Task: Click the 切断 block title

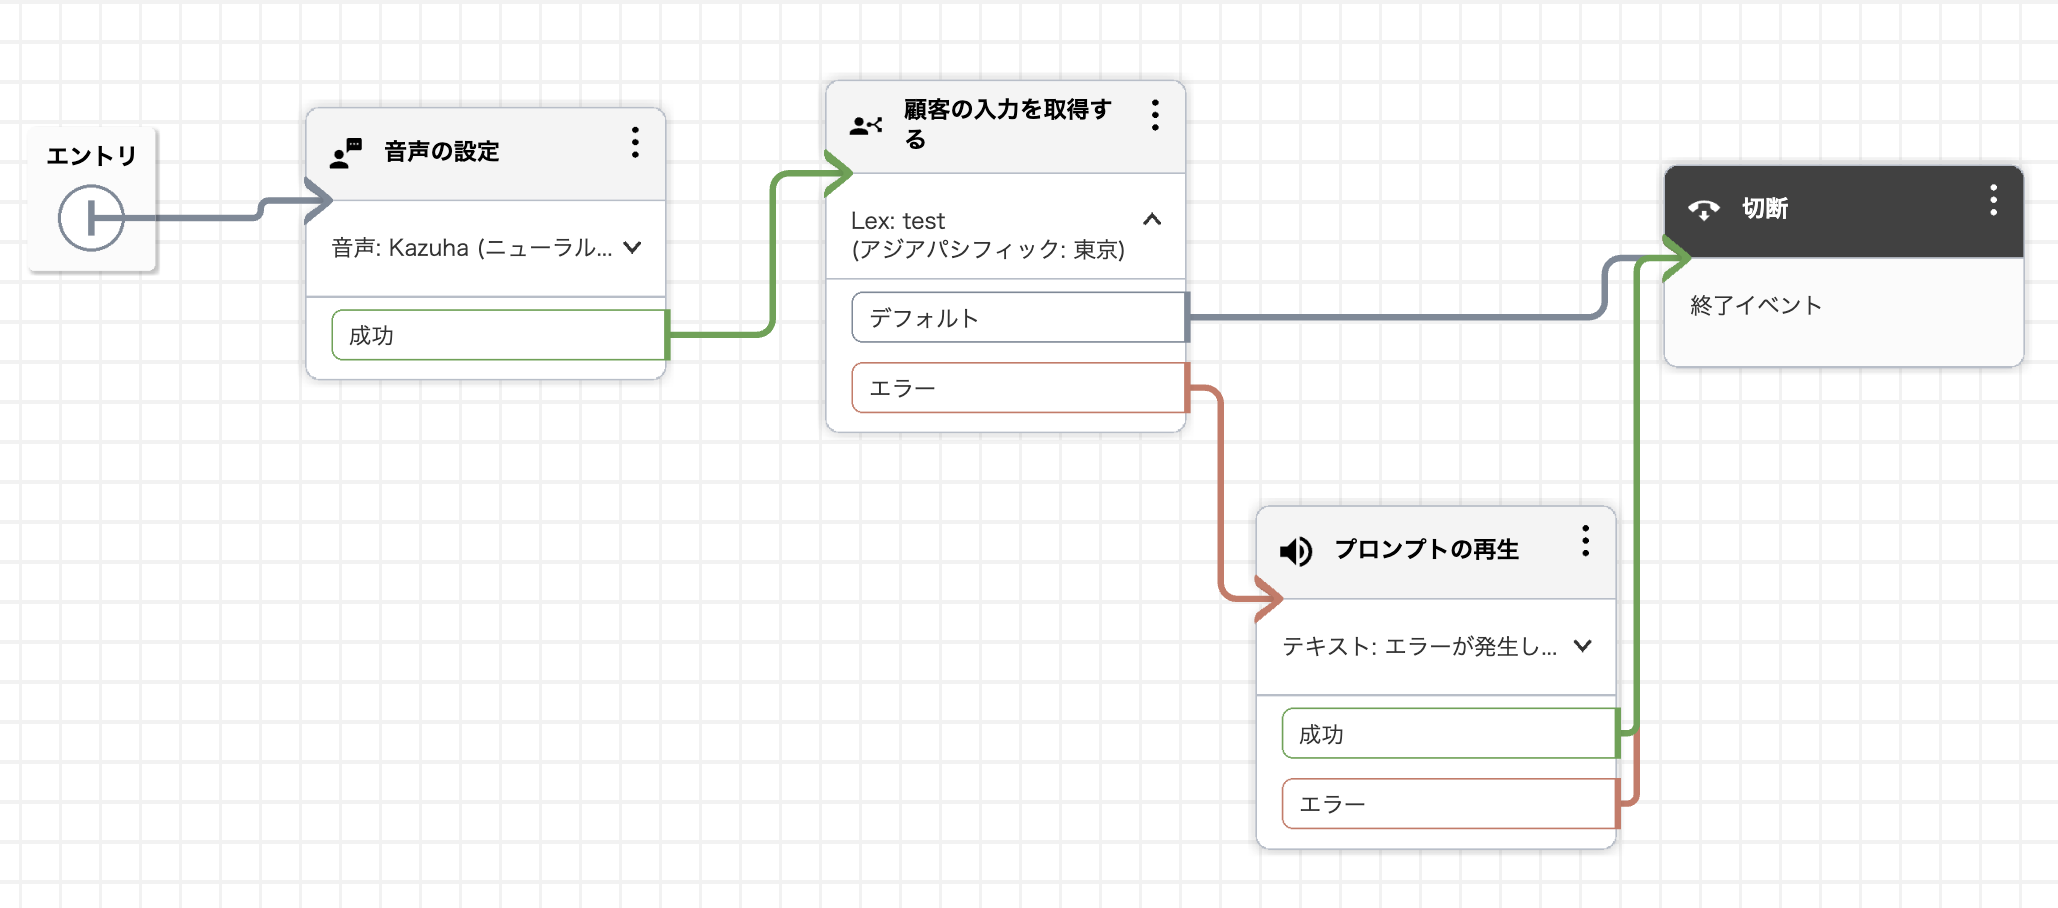Action: pyautogui.click(x=1765, y=209)
